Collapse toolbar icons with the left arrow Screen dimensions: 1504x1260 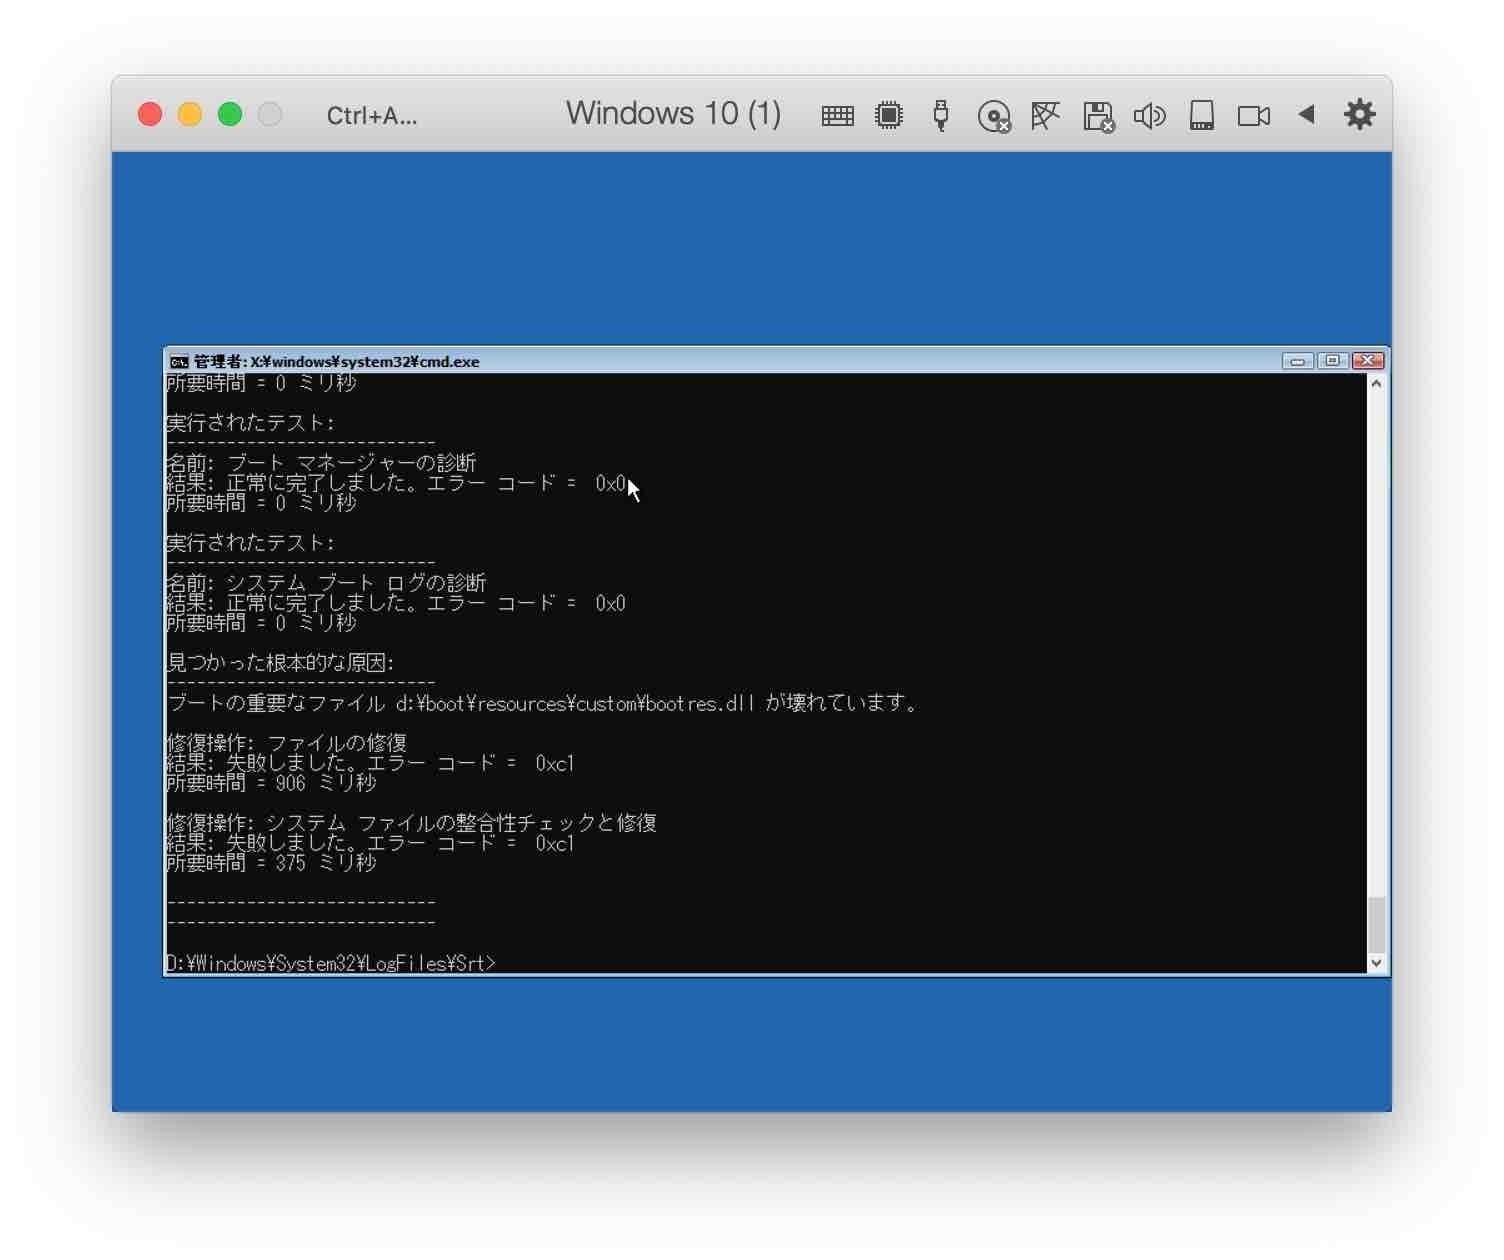[x=1306, y=114]
